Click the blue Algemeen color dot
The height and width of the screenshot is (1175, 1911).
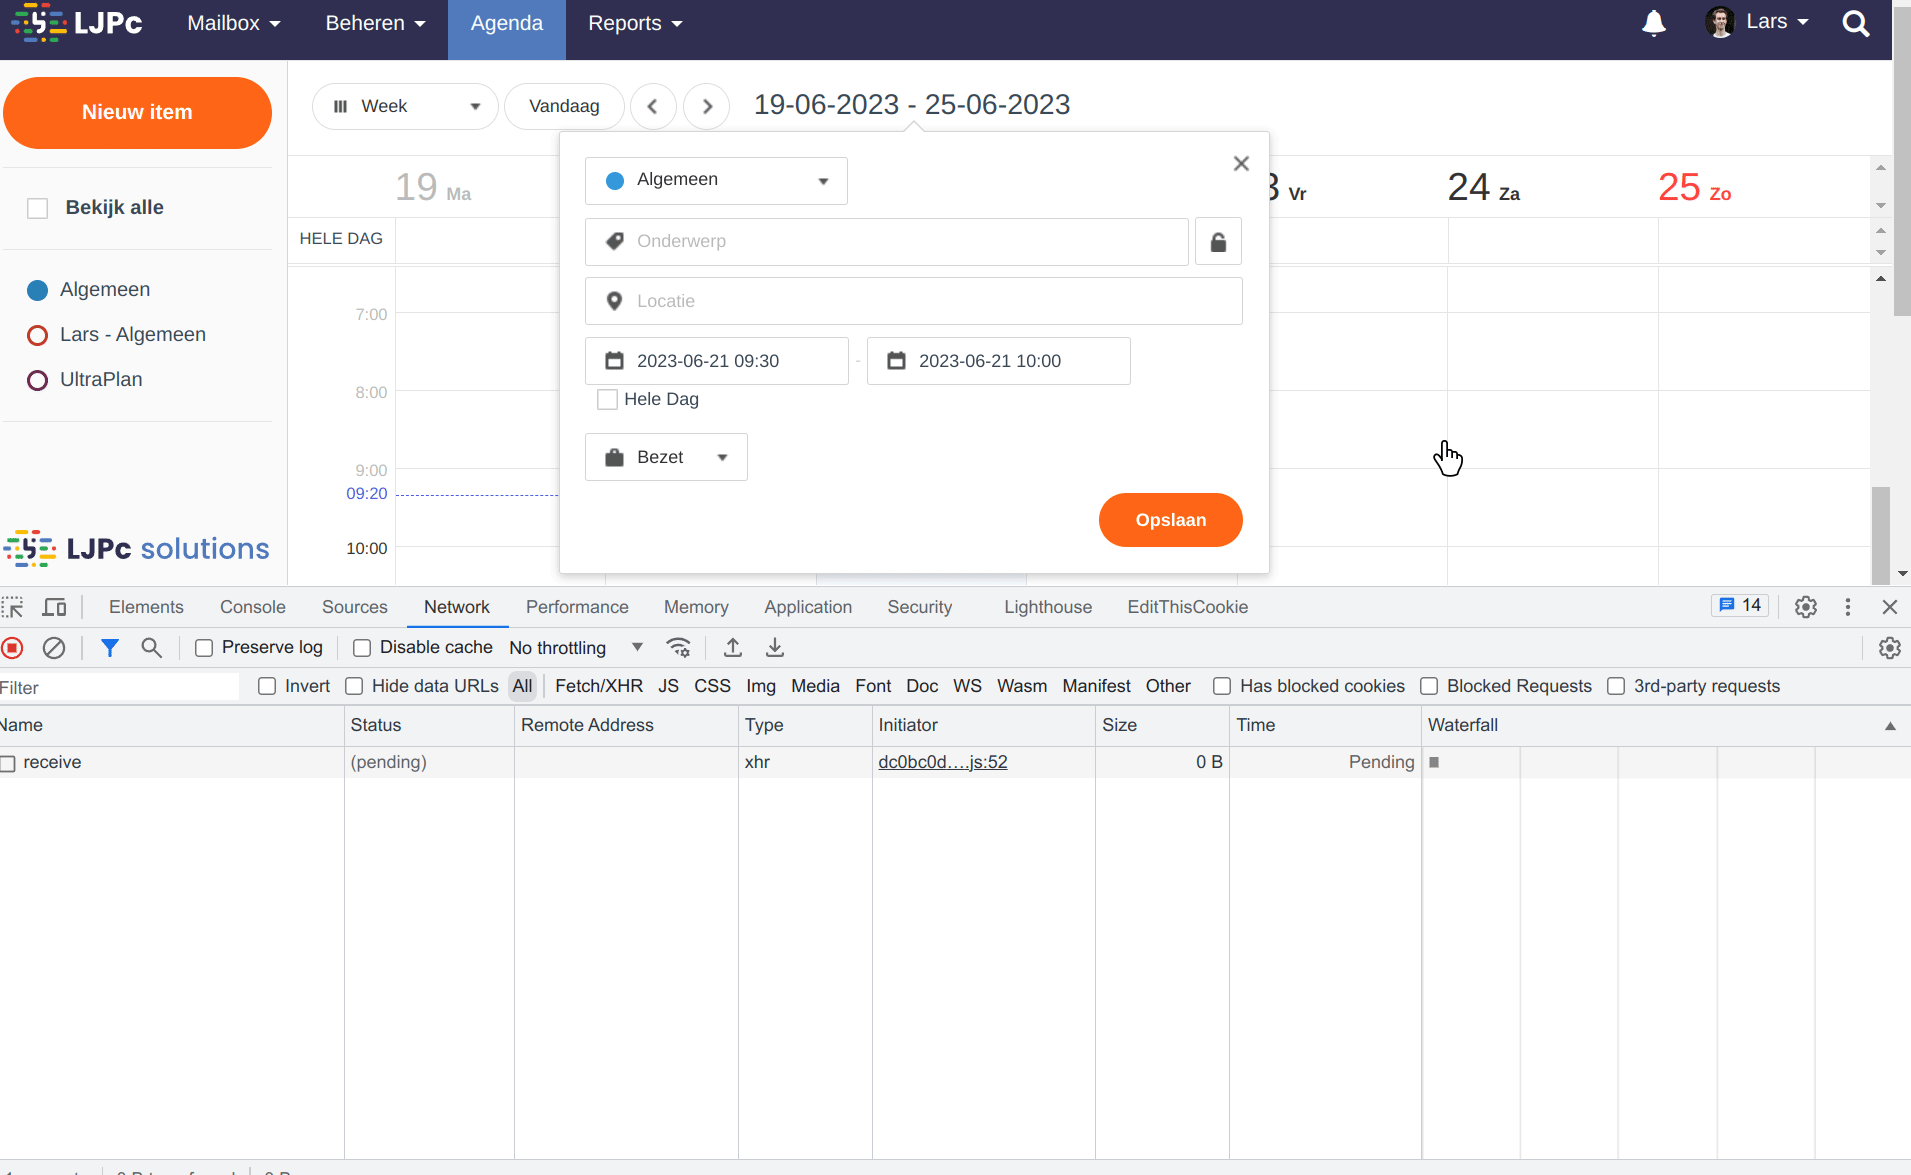pos(614,180)
